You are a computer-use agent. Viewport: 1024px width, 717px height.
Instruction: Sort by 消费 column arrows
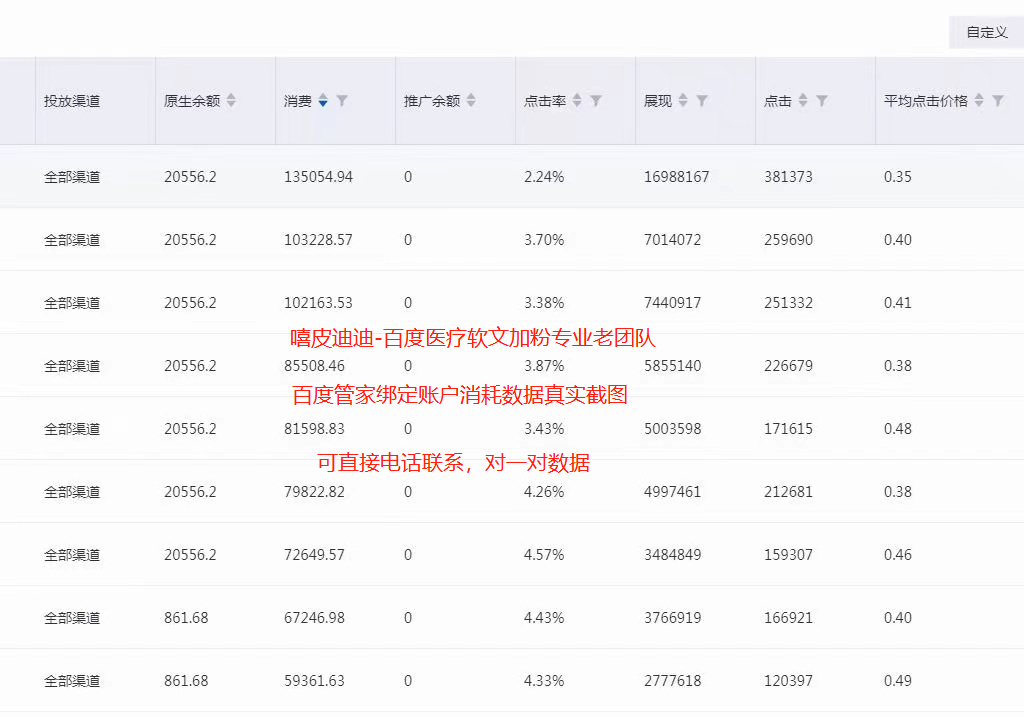[323, 101]
